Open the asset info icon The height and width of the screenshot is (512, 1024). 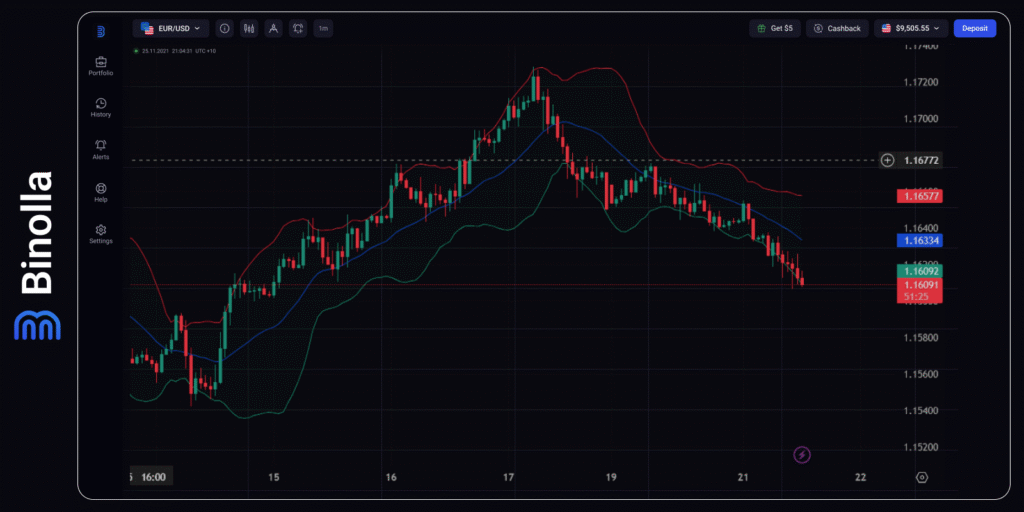224,29
